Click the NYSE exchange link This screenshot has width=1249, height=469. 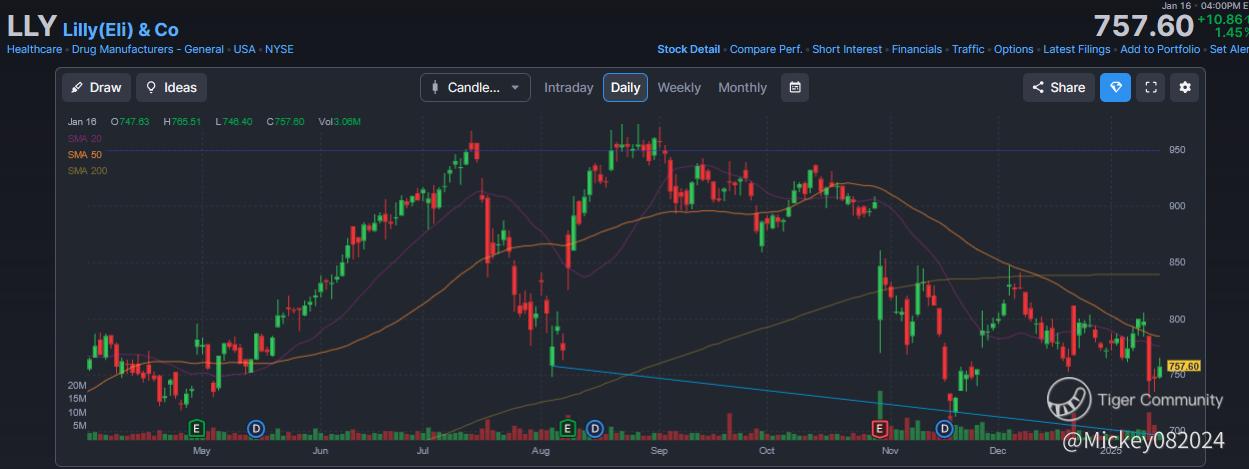(279, 49)
